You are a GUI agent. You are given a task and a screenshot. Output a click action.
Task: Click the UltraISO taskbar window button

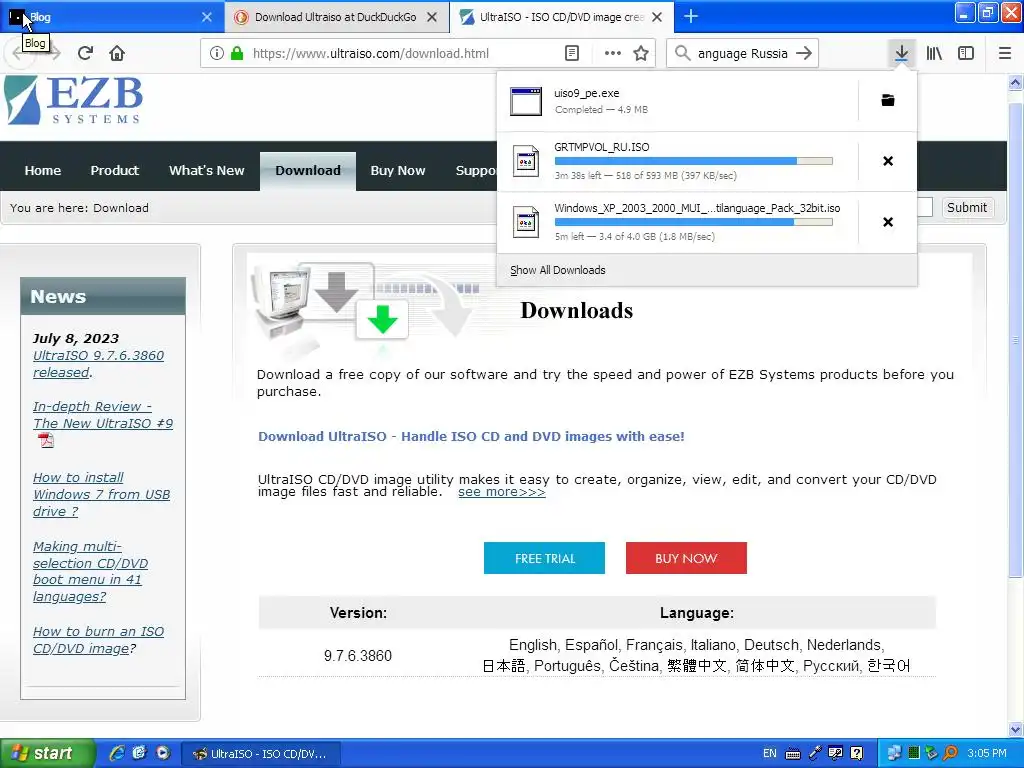[x=261, y=754]
